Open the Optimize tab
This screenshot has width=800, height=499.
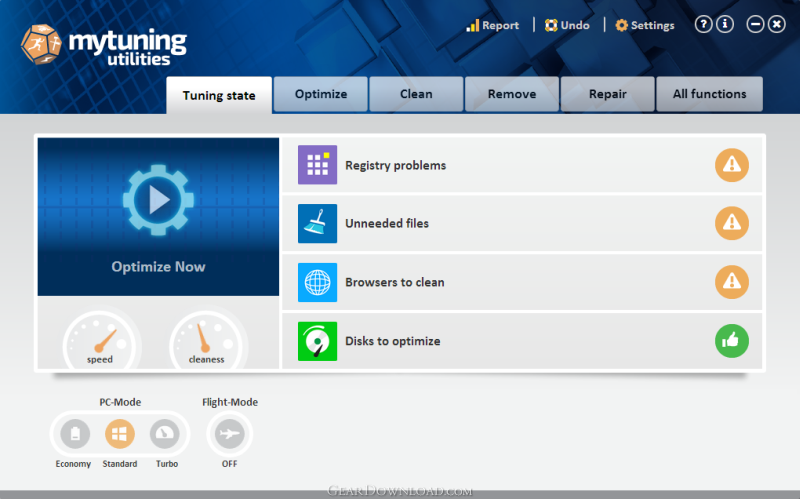tap(320, 94)
